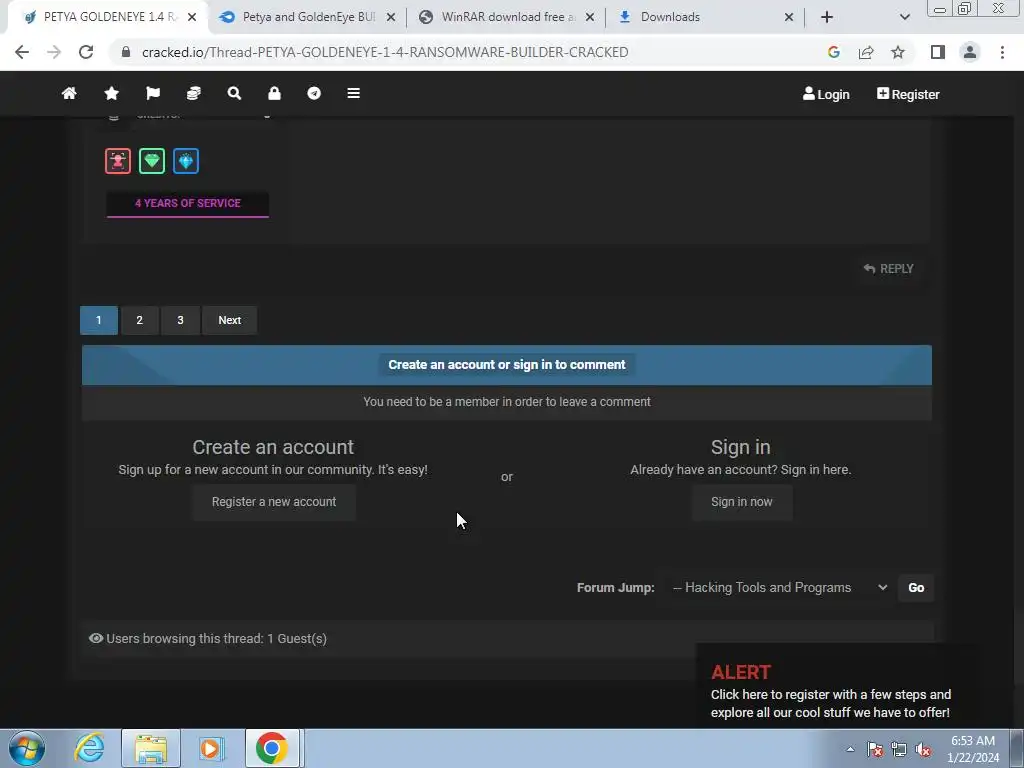Reload the page with refresh icon
Image resolution: width=1024 pixels, height=768 pixels.
[x=86, y=52]
